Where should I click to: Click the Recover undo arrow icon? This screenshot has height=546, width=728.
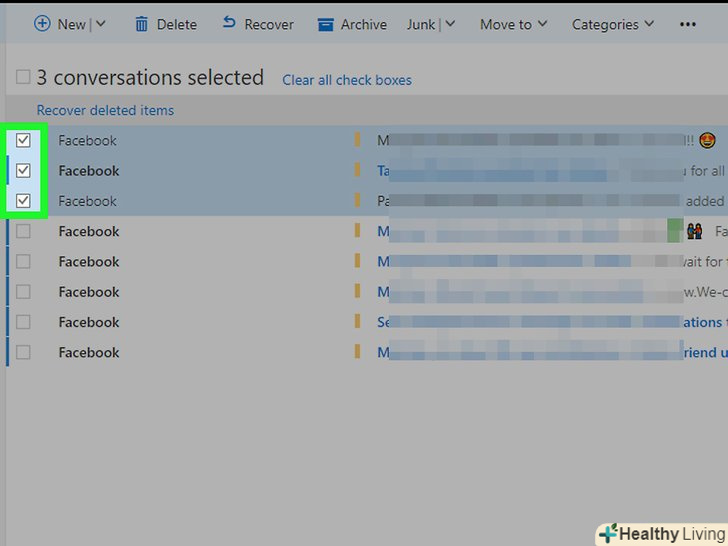(229, 22)
